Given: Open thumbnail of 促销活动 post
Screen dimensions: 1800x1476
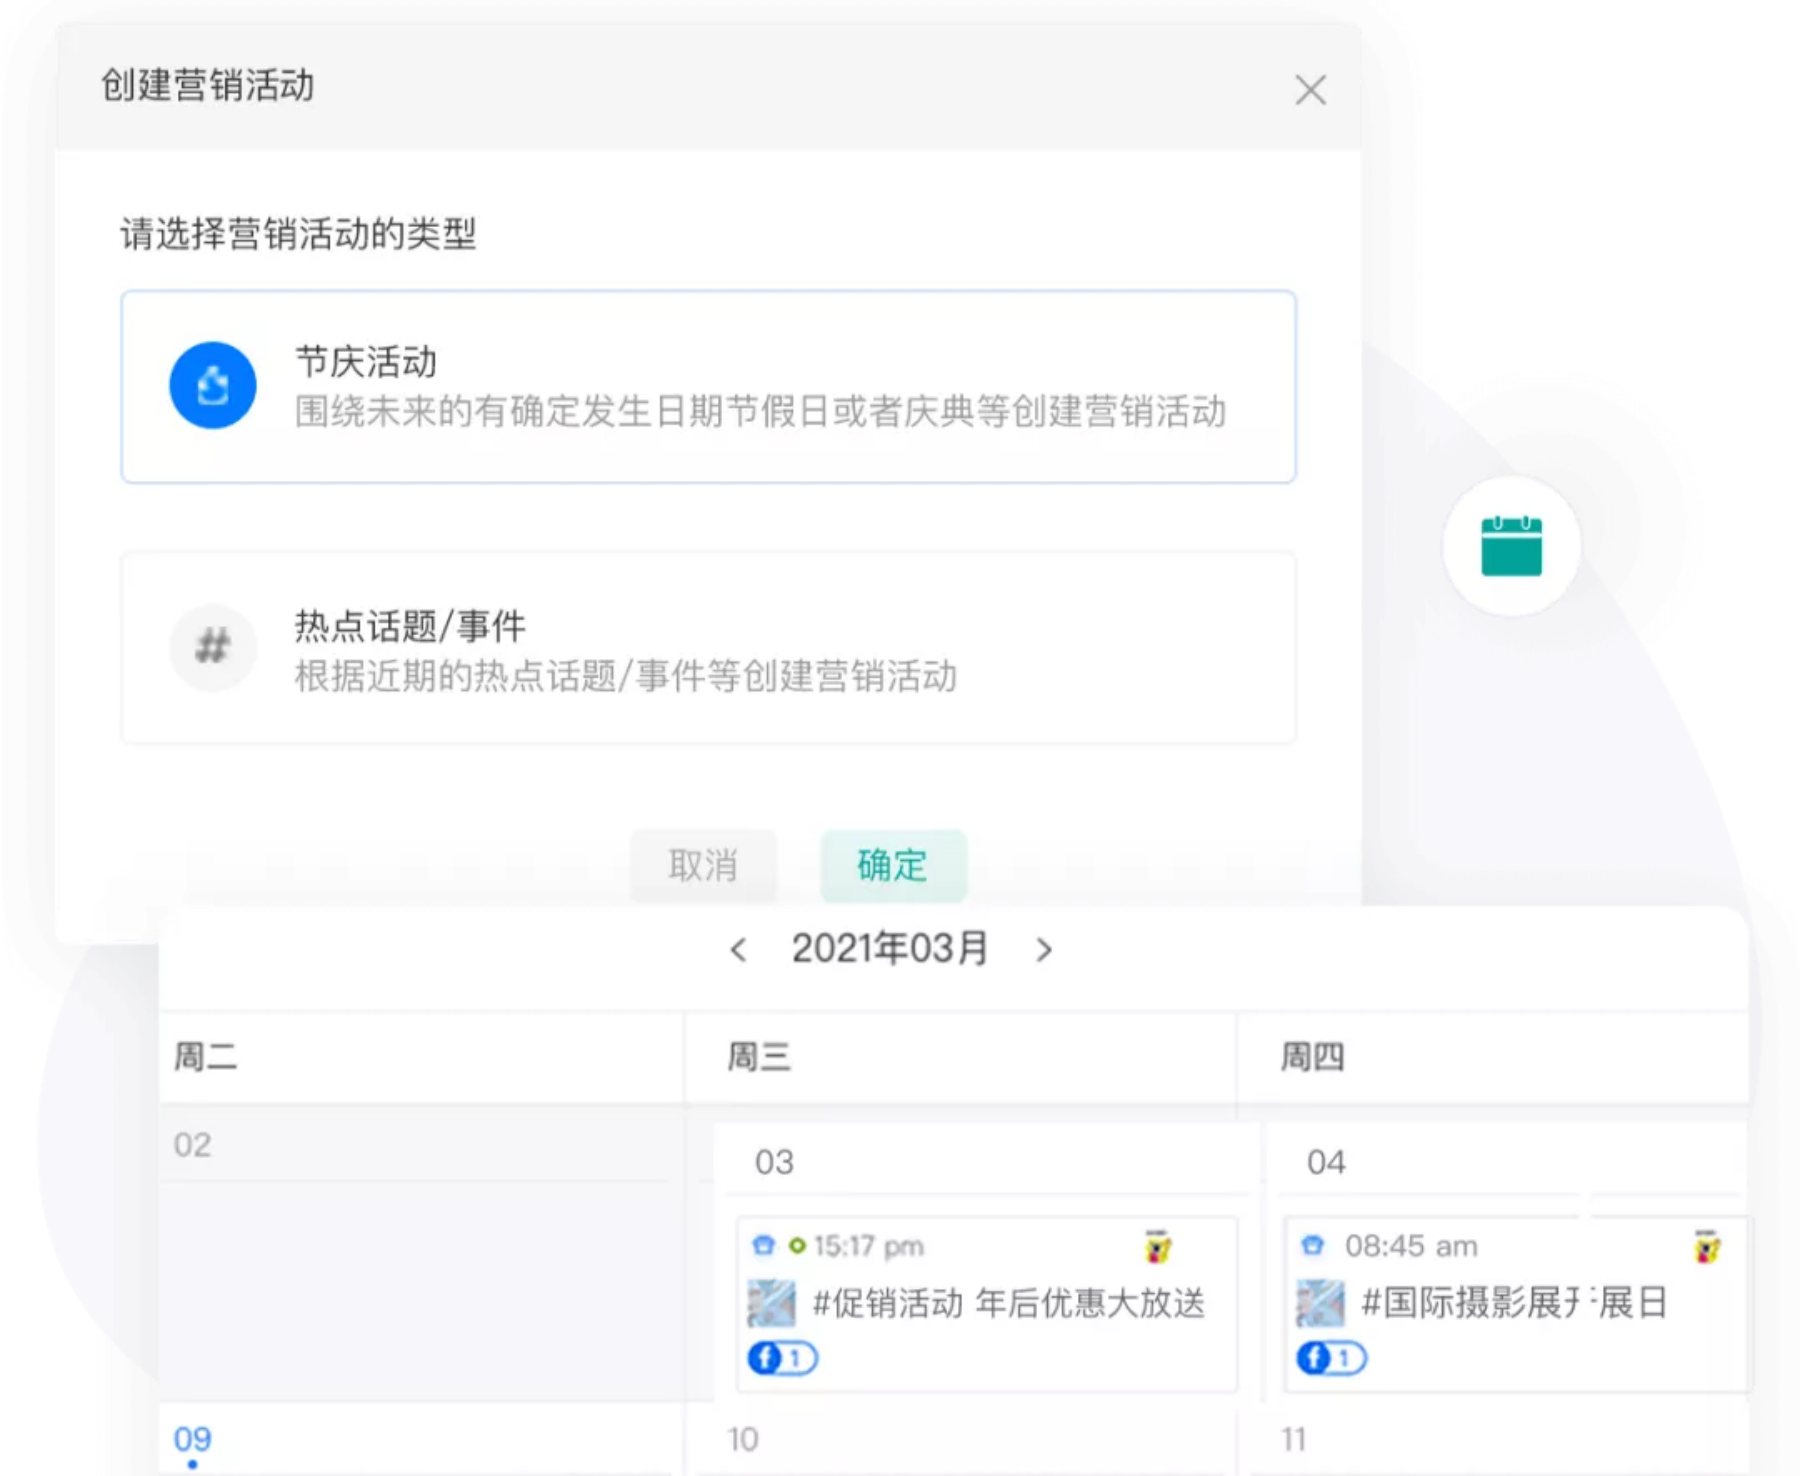Looking at the screenshot, I should [x=771, y=1303].
